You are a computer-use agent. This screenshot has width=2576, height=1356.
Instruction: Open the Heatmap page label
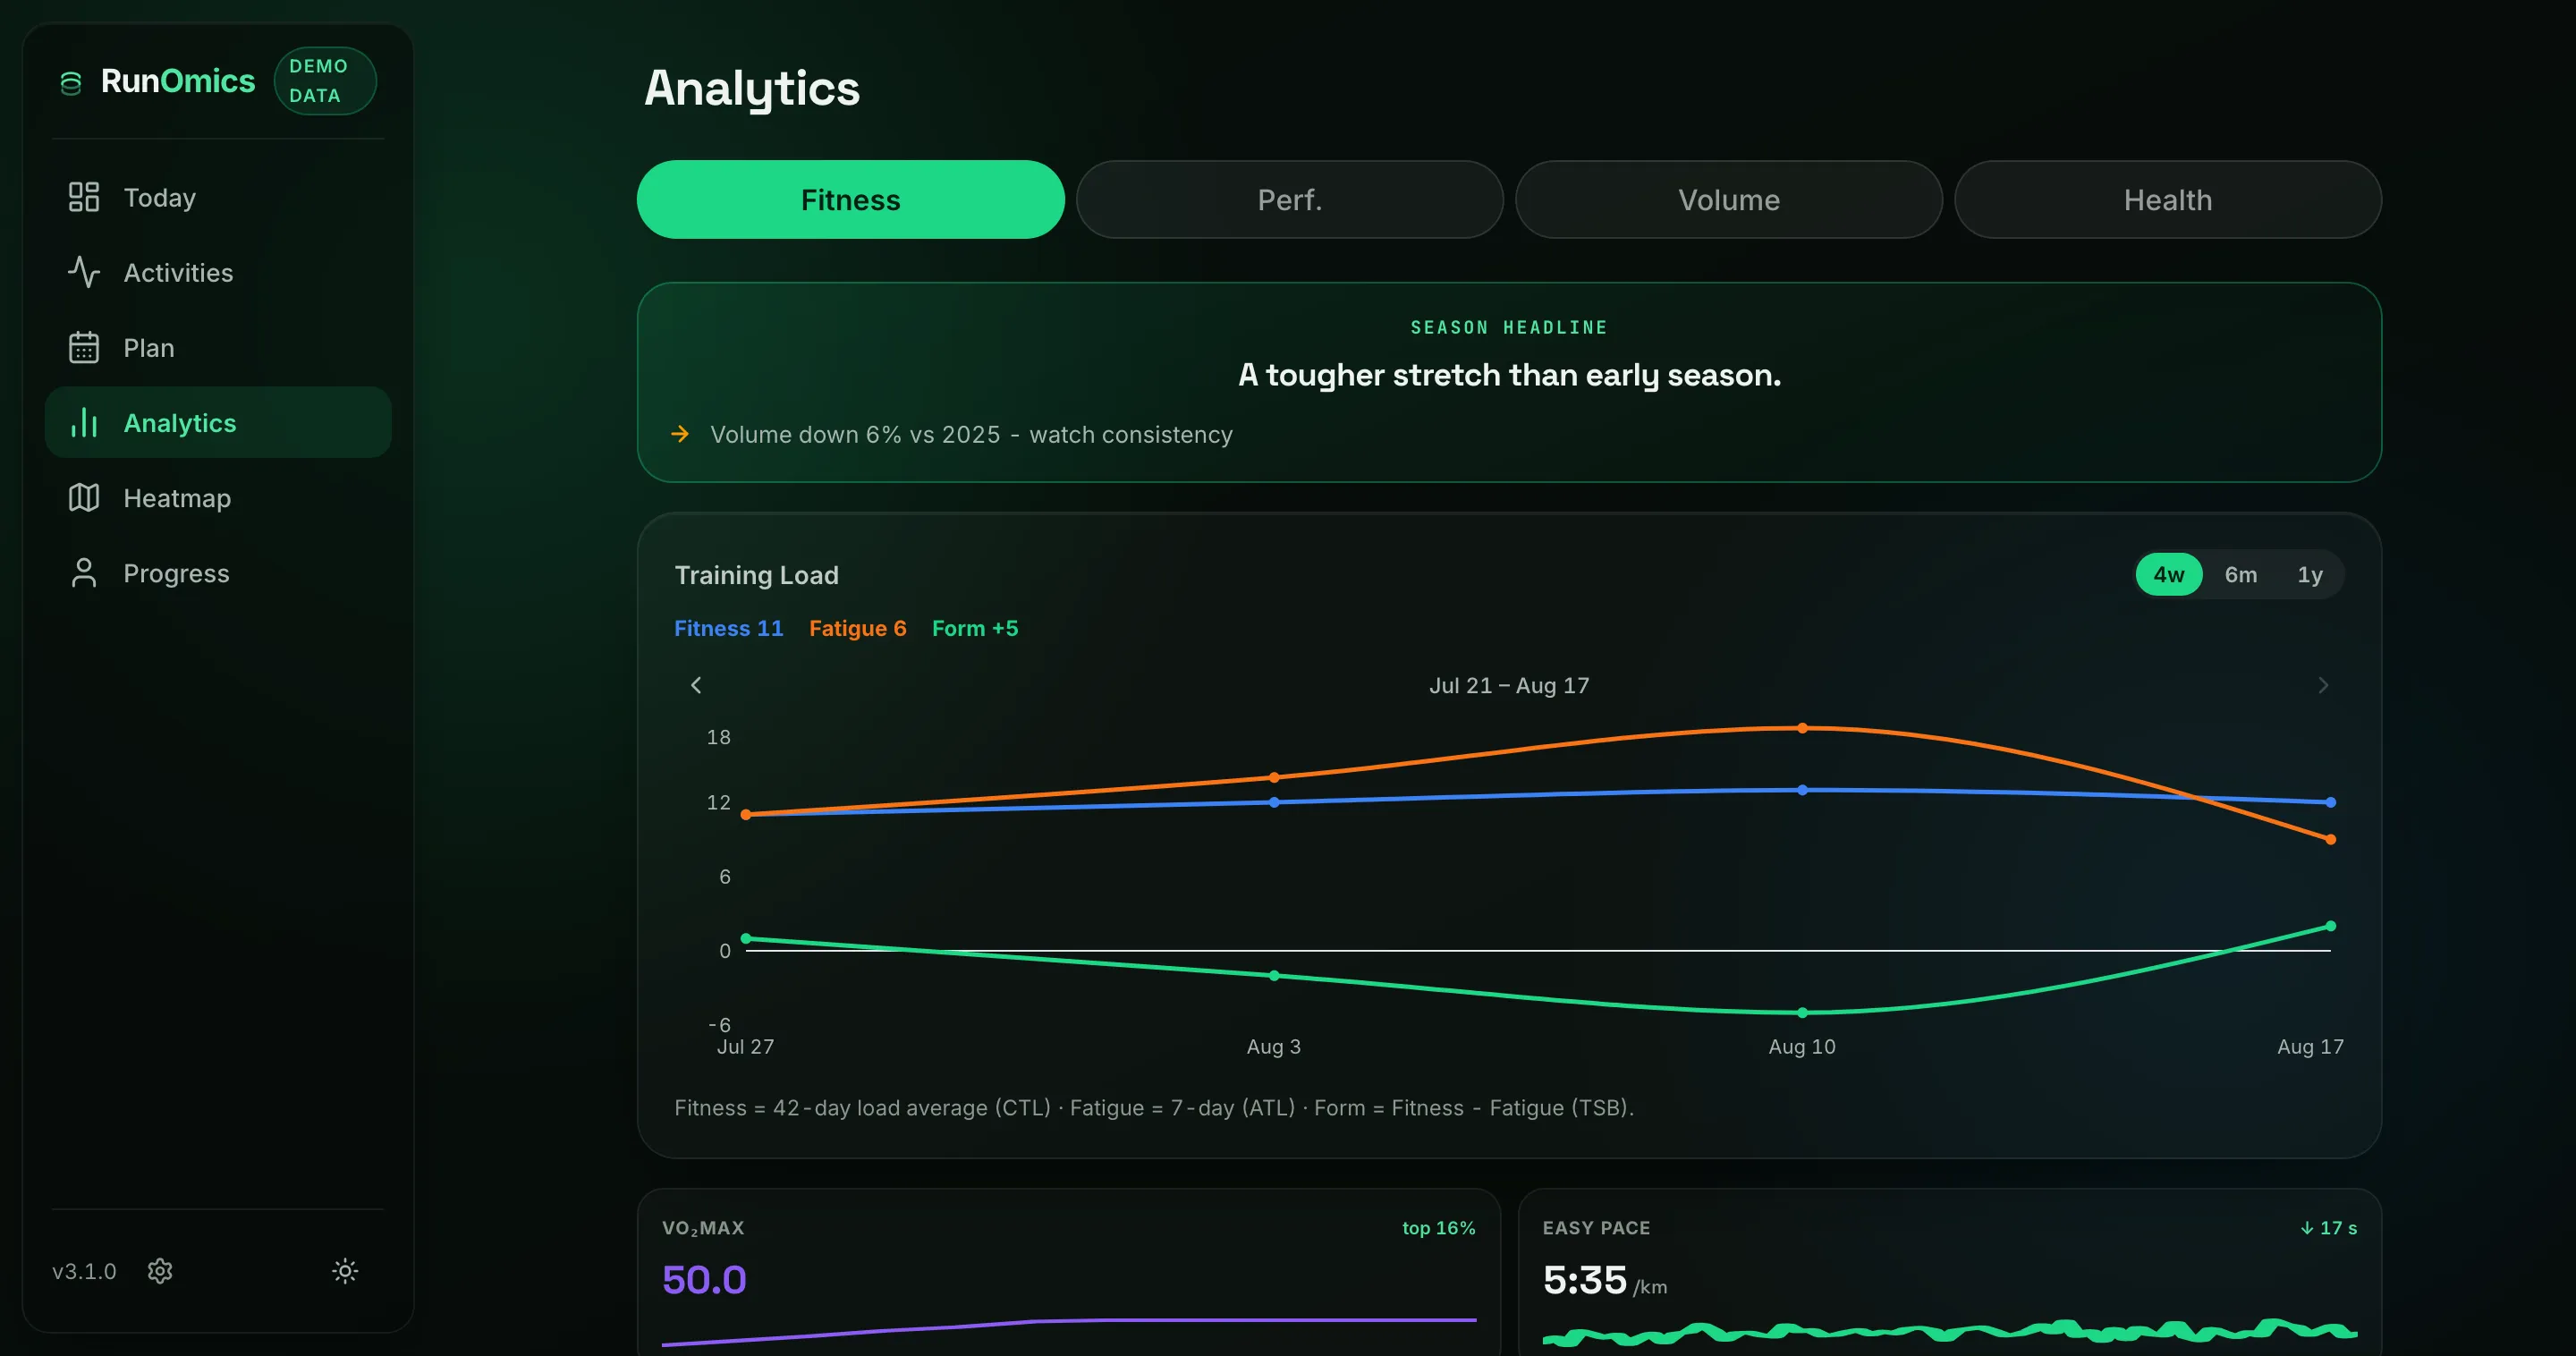tap(177, 498)
